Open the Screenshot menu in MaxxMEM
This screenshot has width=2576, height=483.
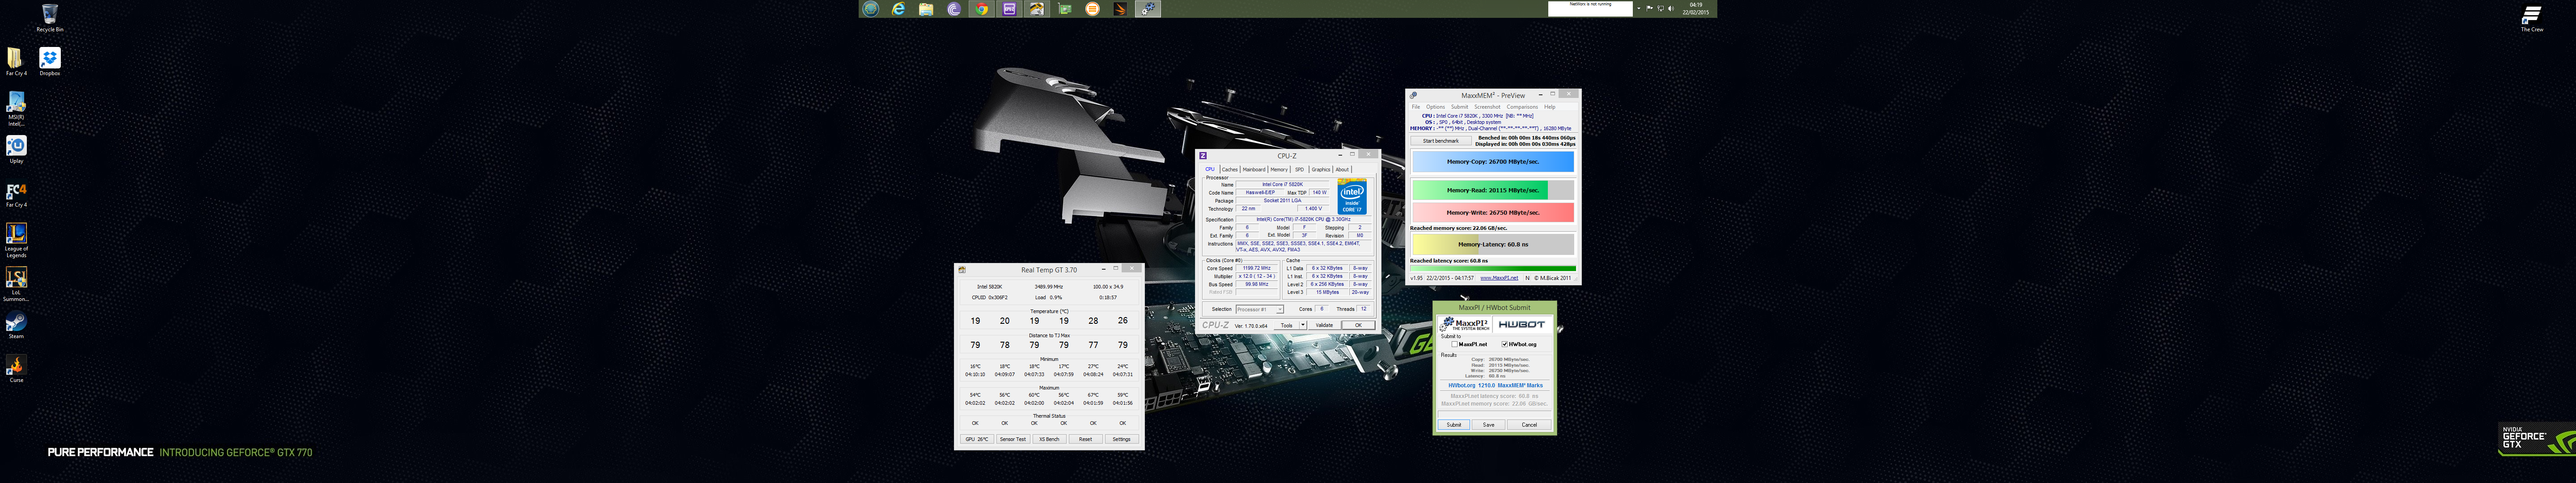[1487, 107]
